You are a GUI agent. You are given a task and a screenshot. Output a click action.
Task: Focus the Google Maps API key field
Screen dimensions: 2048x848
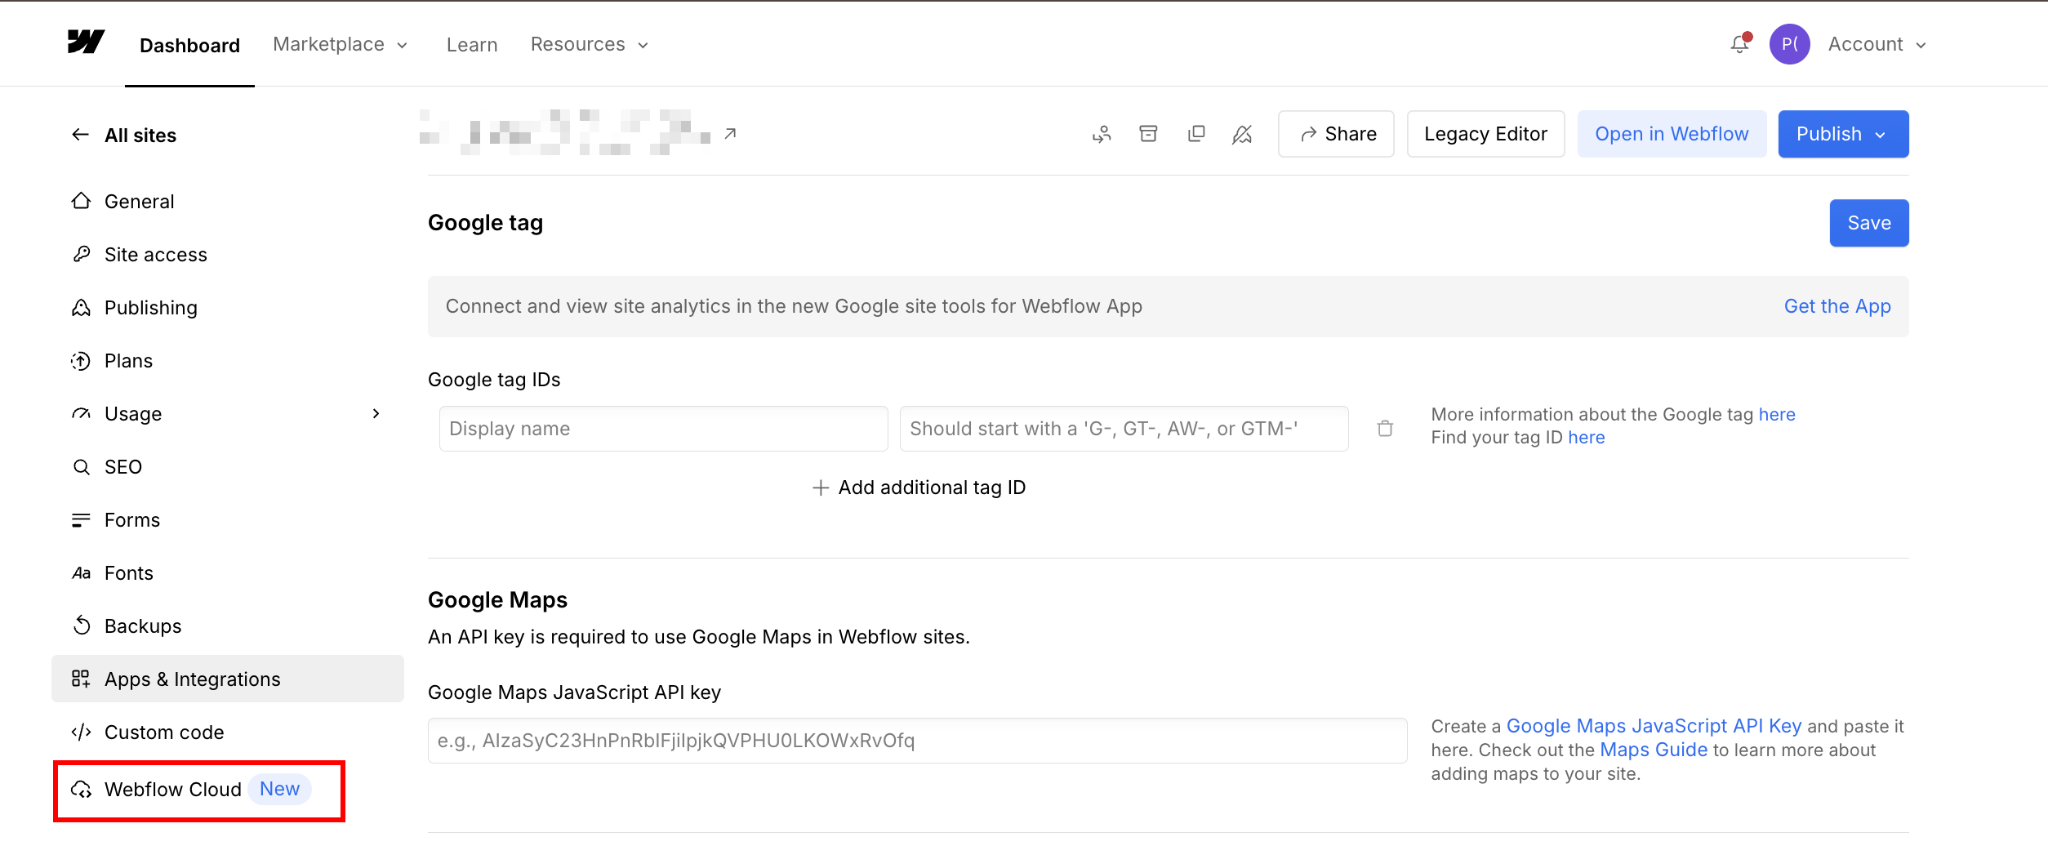click(x=917, y=741)
